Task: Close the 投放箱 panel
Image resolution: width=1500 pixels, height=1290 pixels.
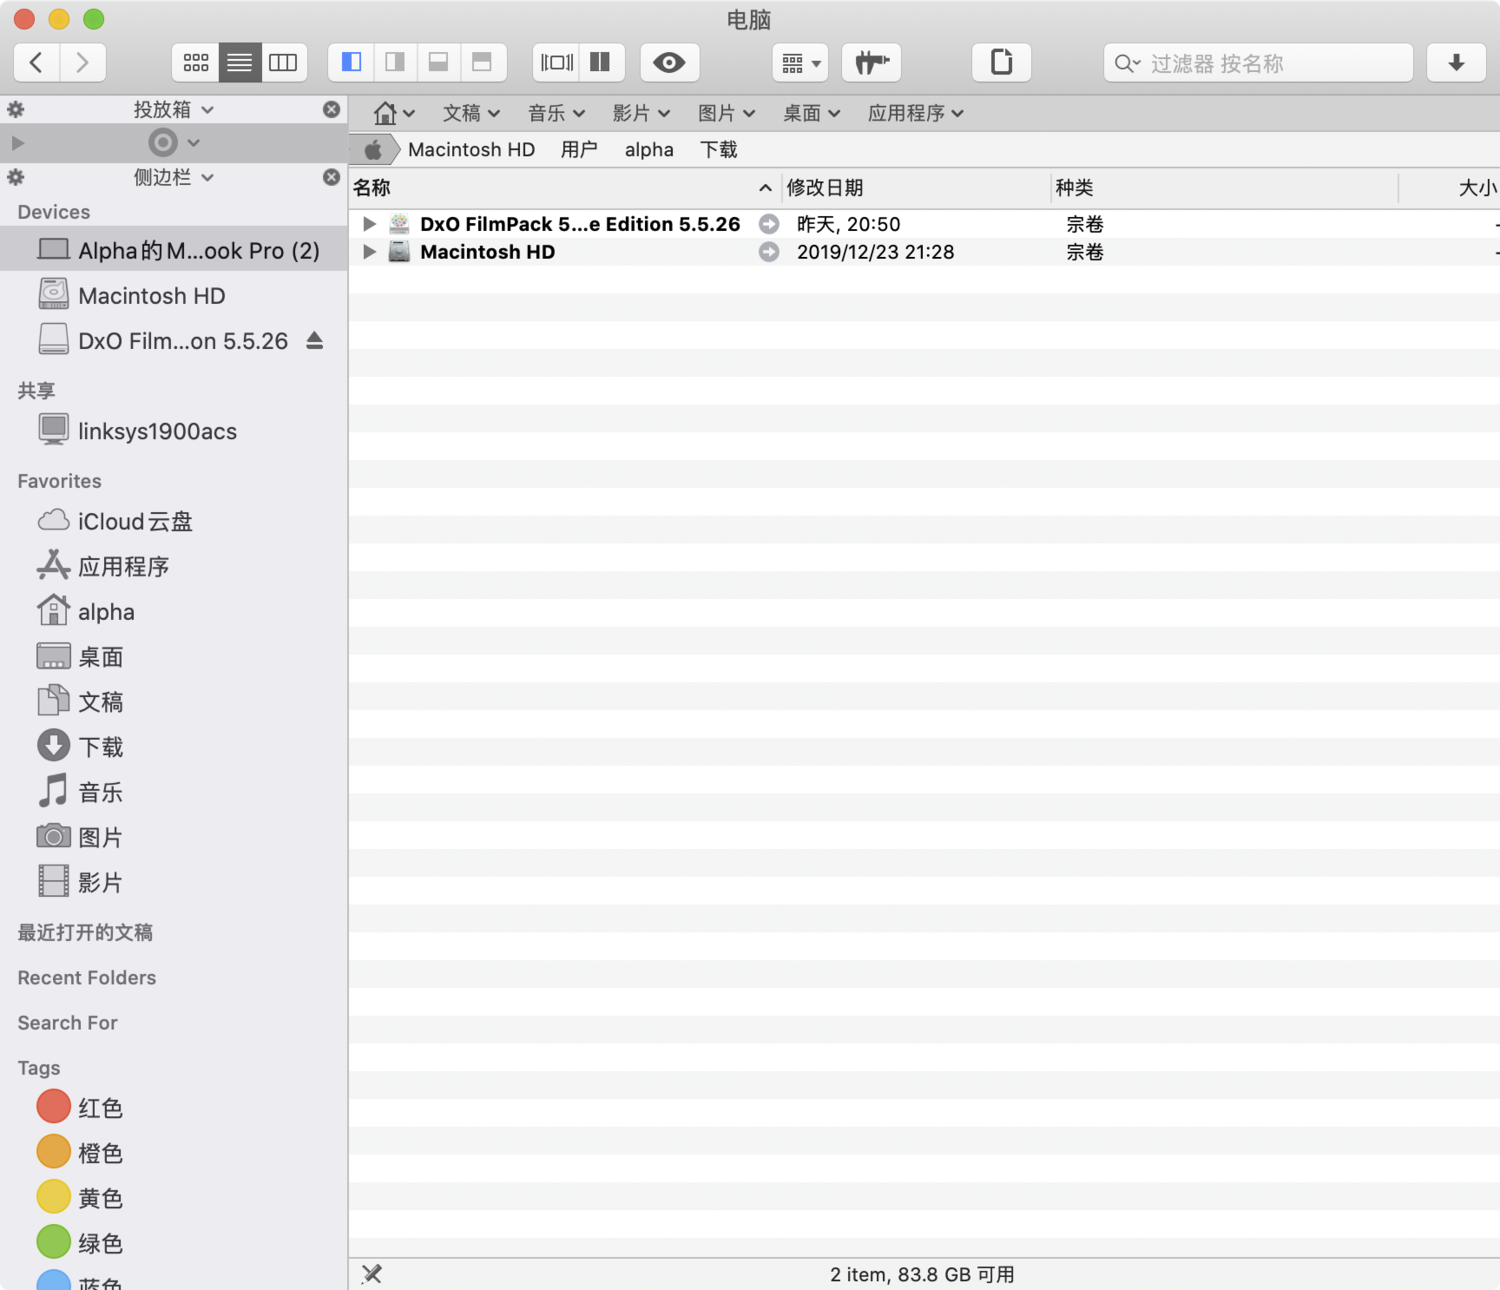Action: click(x=331, y=109)
